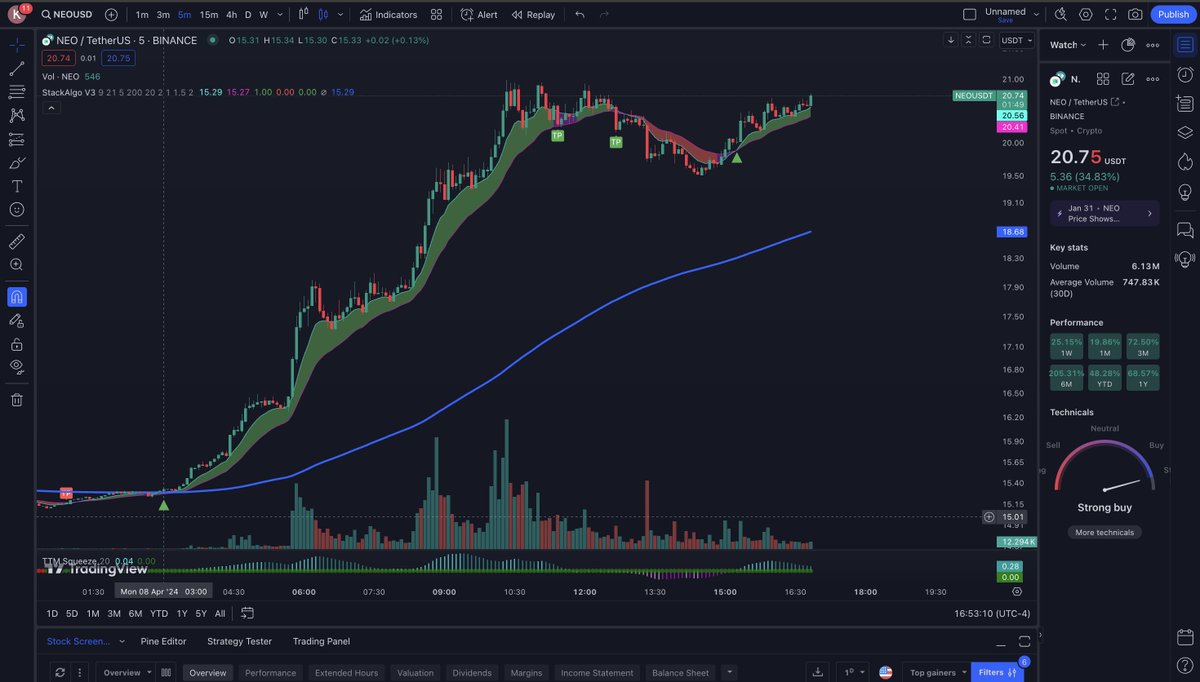Viewport: 1200px width, 682px height.
Task: Collapse the indicator legend chevron
Action: click(x=50, y=107)
